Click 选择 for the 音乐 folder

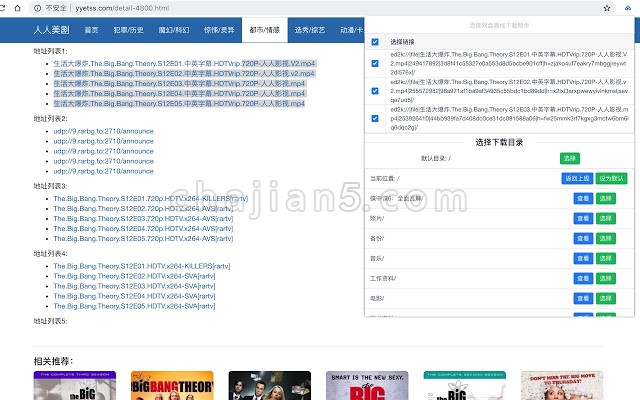click(606, 258)
